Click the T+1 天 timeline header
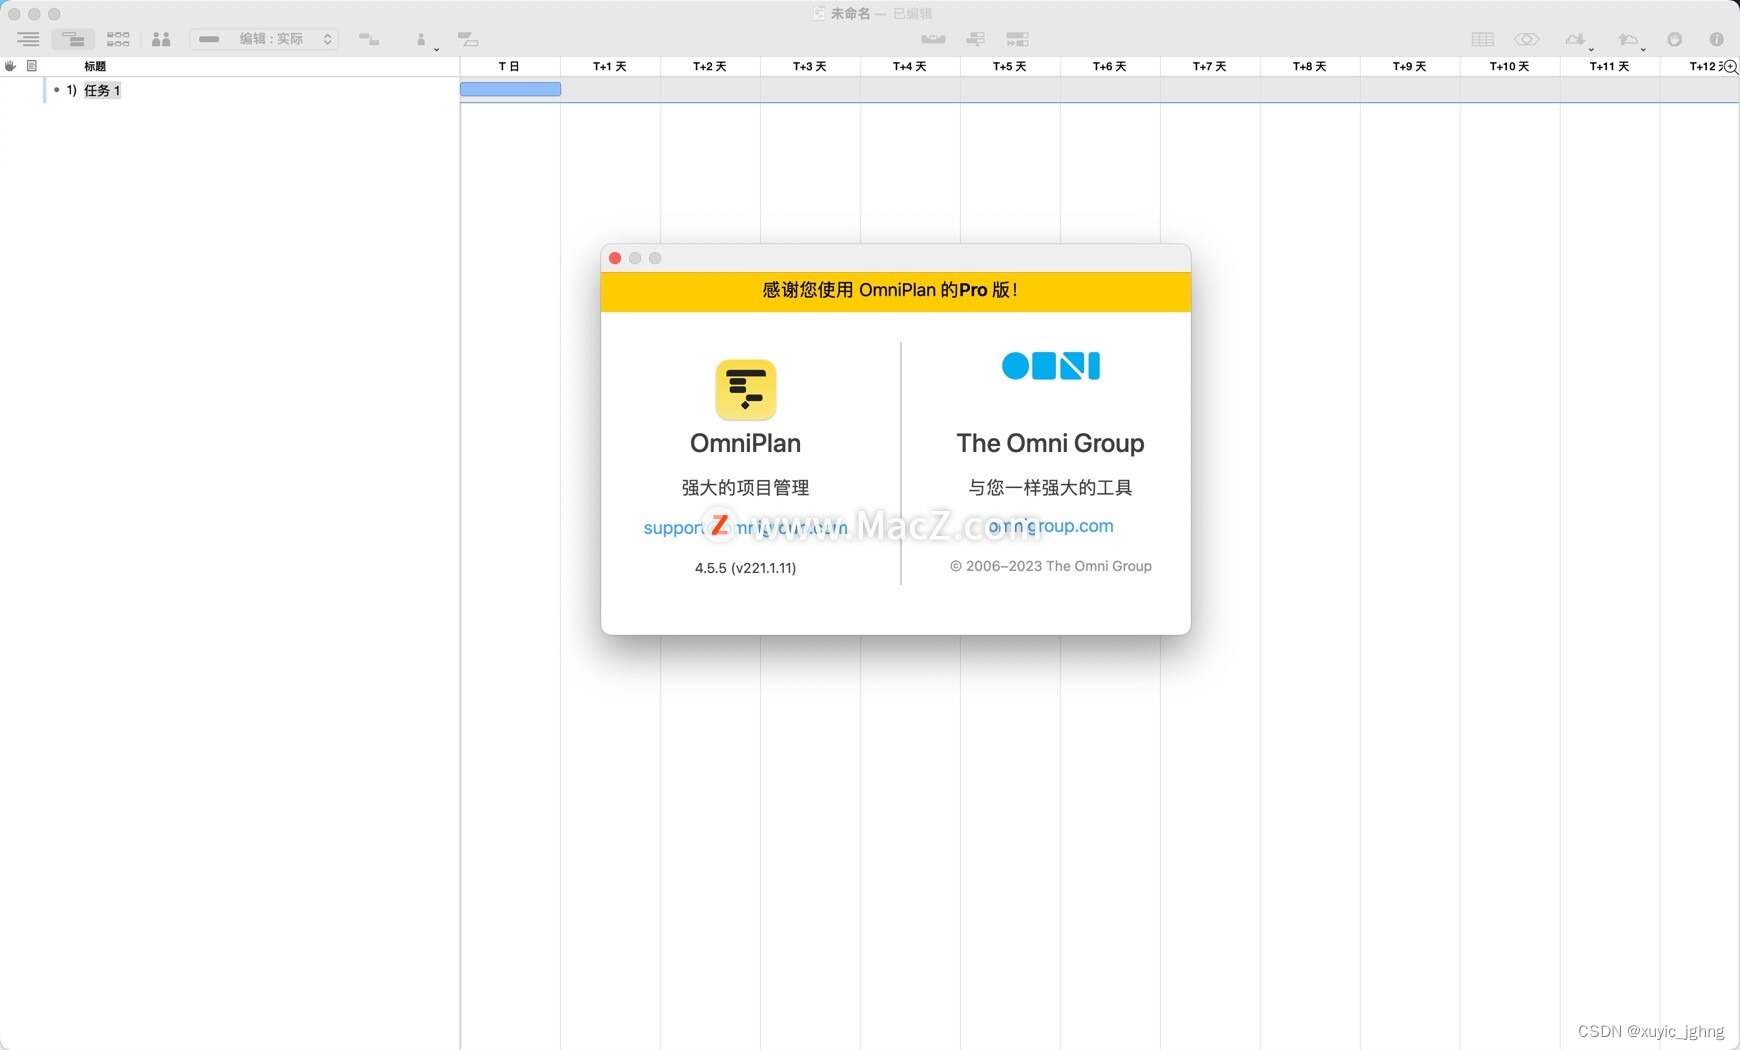The width and height of the screenshot is (1740, 1050). tap(610, 66)
